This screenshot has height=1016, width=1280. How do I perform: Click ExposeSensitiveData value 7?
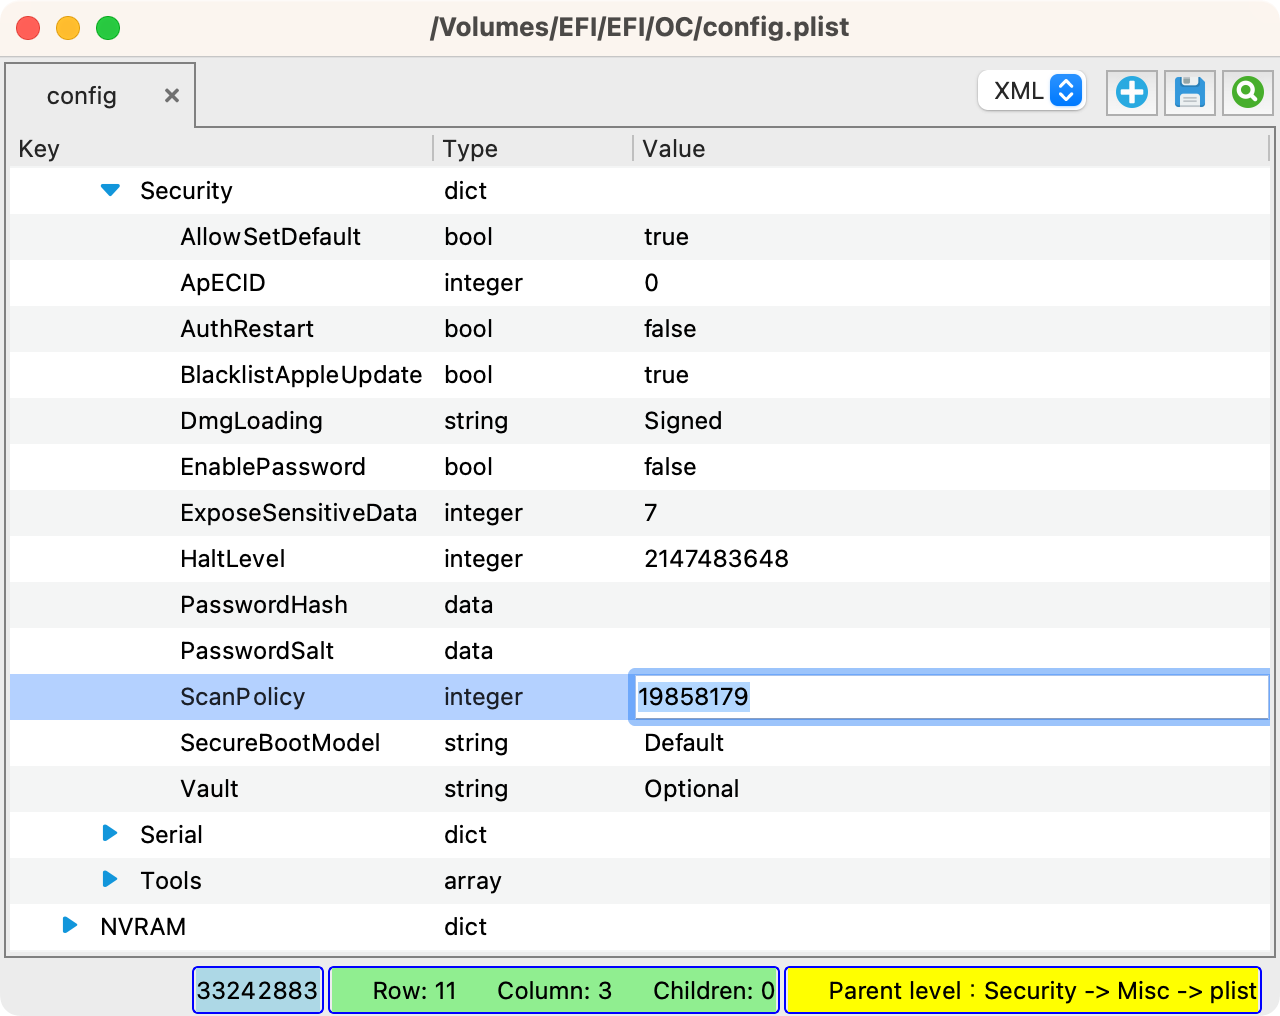coord(651,513)
